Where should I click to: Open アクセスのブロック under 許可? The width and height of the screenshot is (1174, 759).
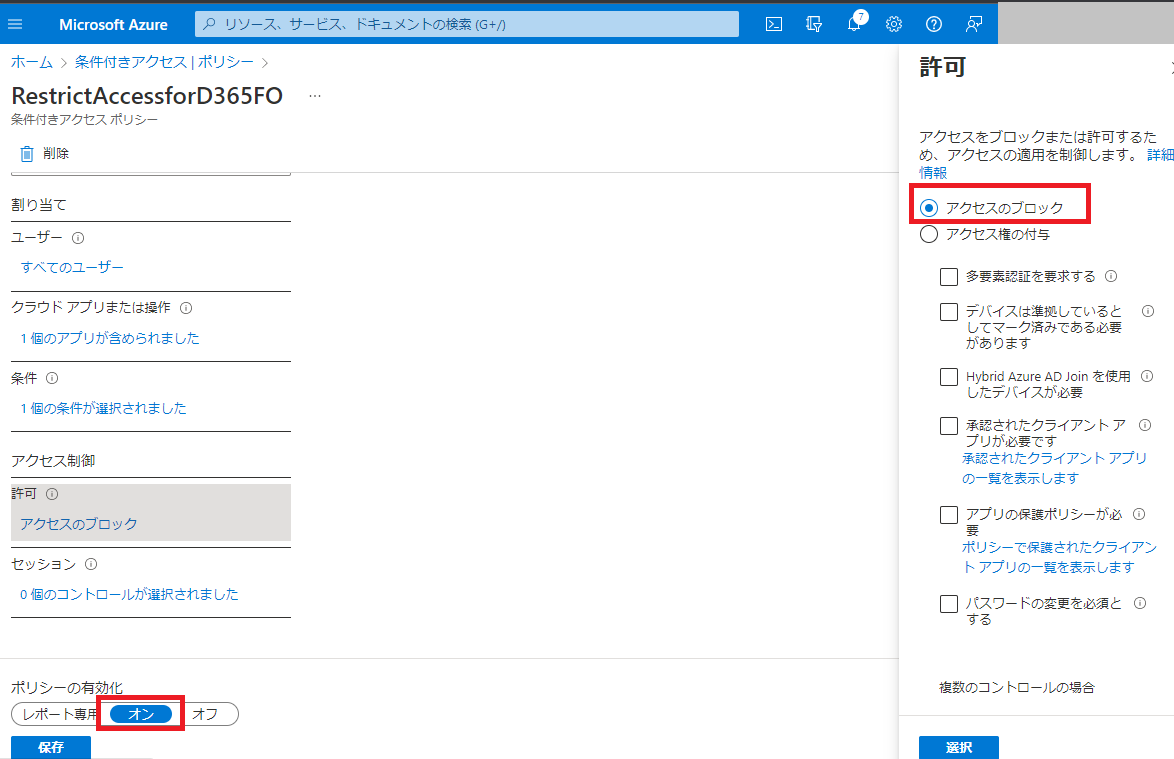click(x=79, y=524)
